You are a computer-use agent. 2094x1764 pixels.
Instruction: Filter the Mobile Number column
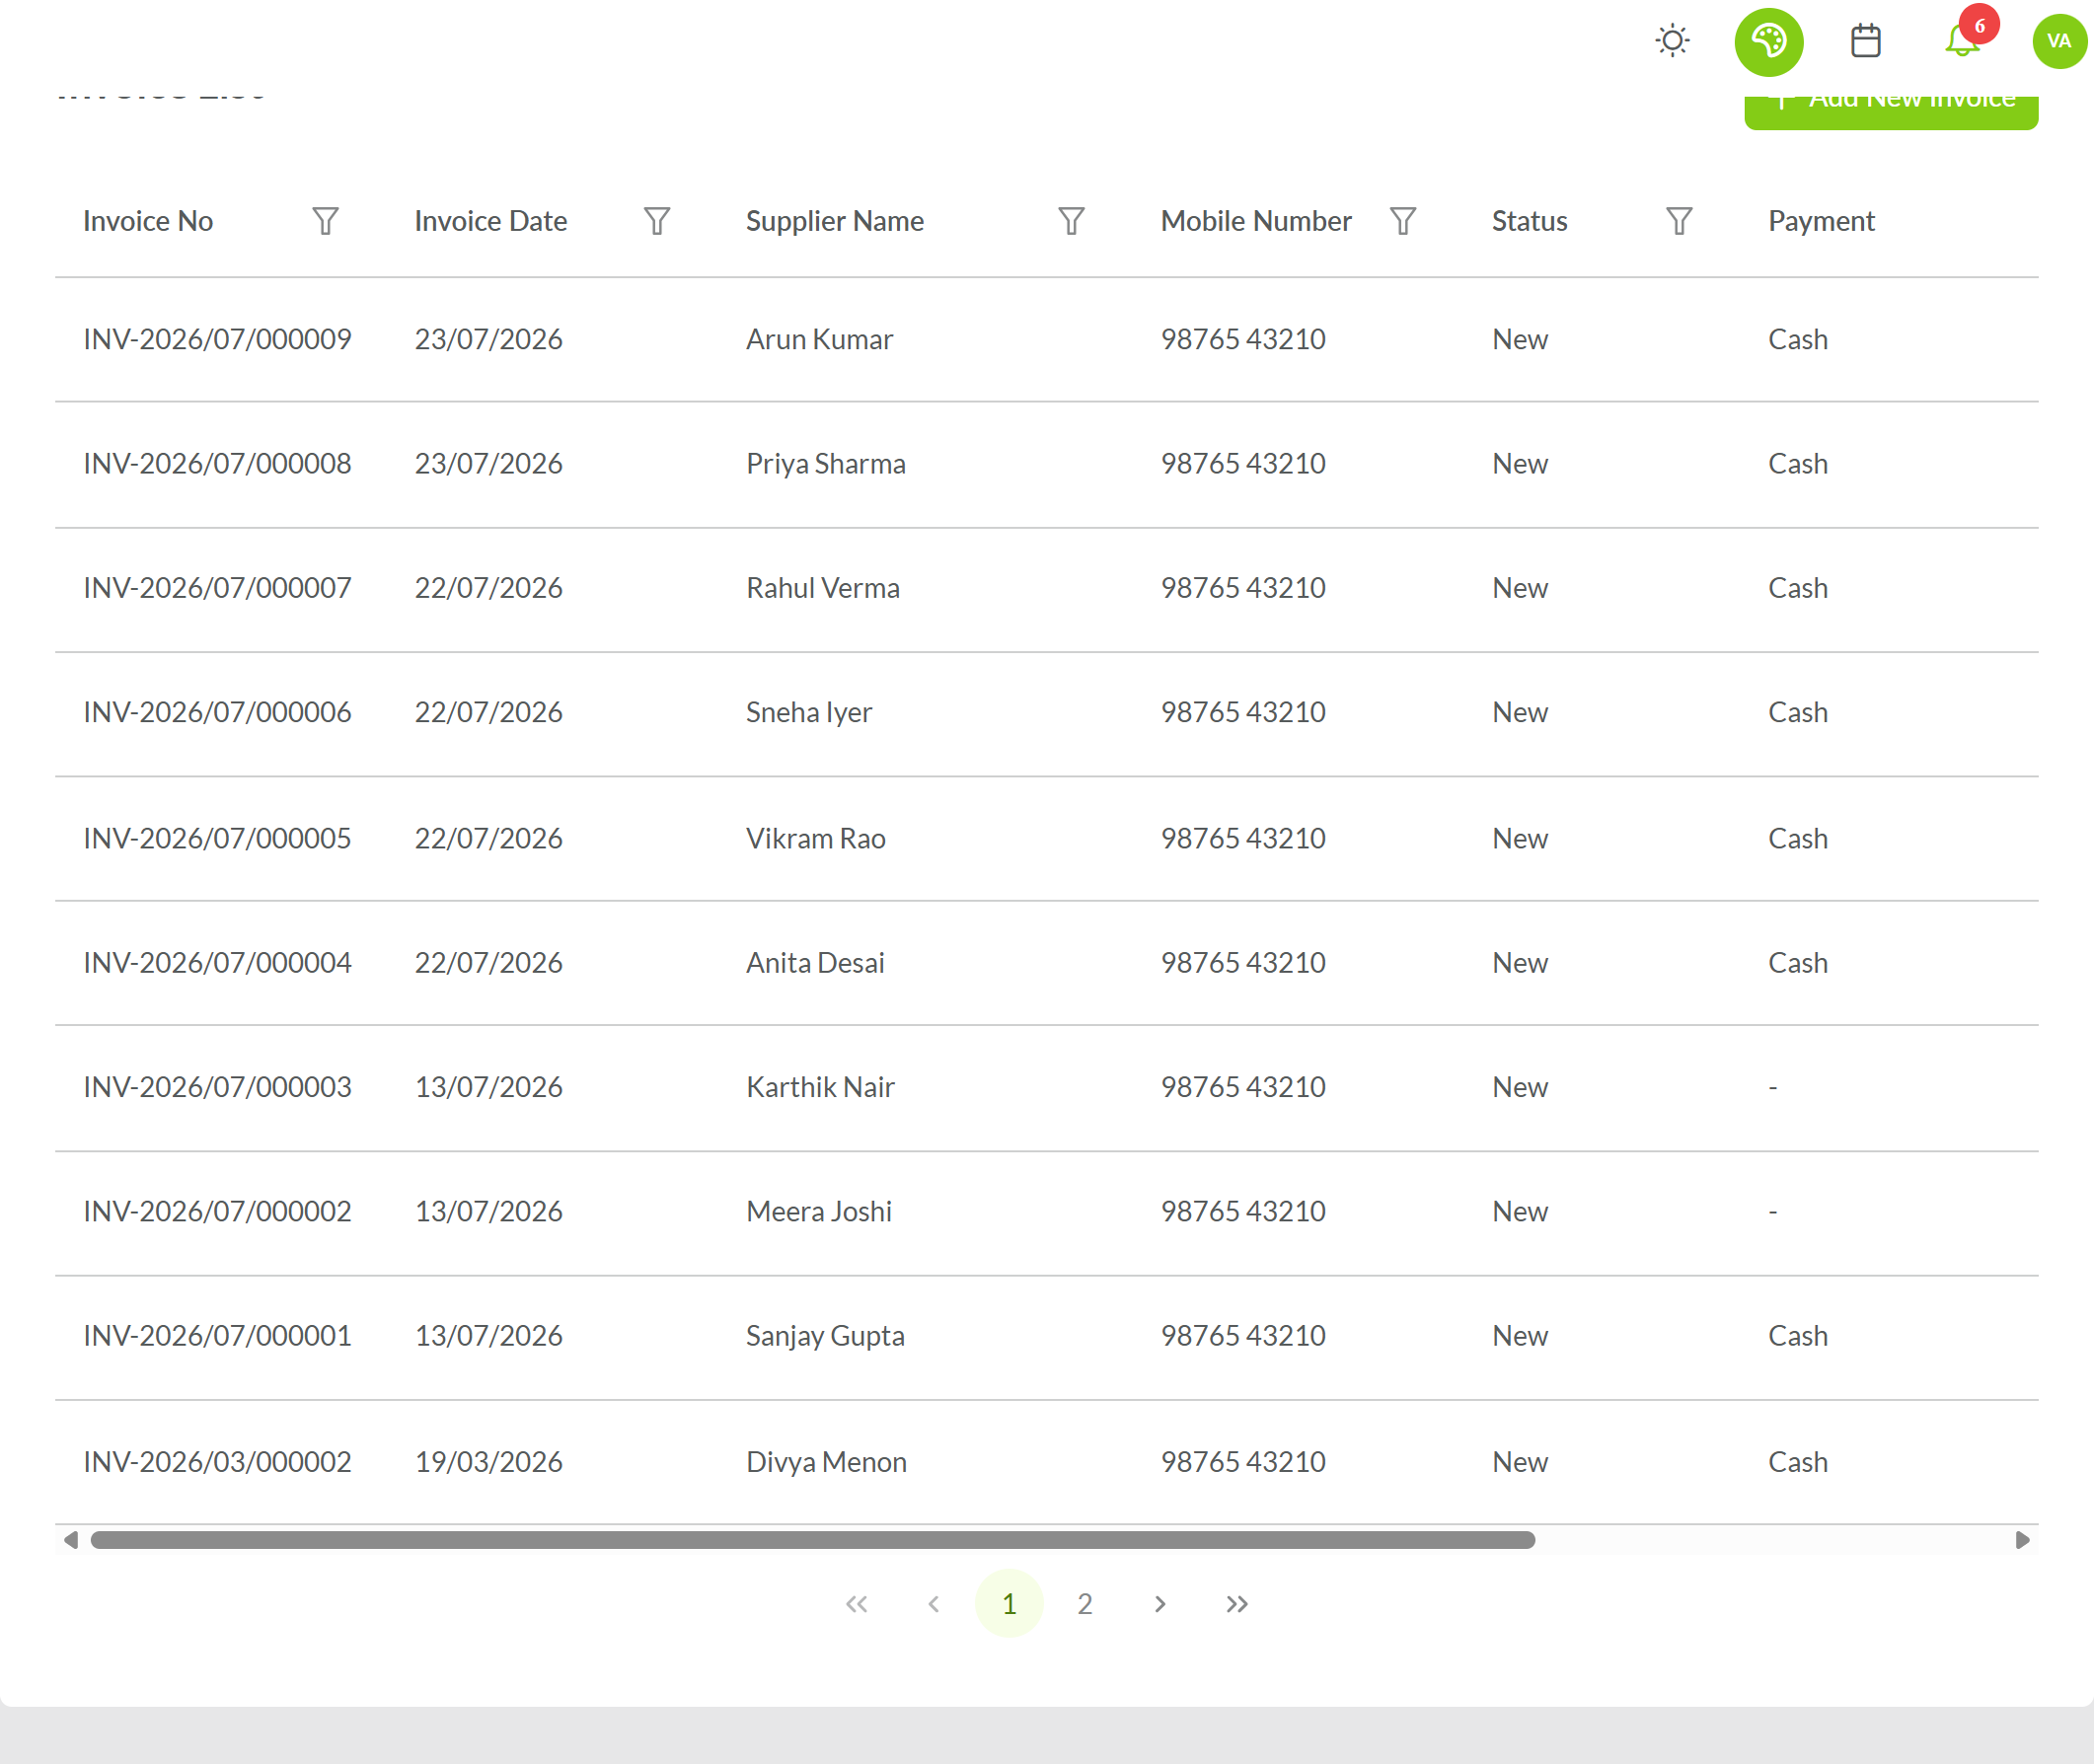point(1403,221)
